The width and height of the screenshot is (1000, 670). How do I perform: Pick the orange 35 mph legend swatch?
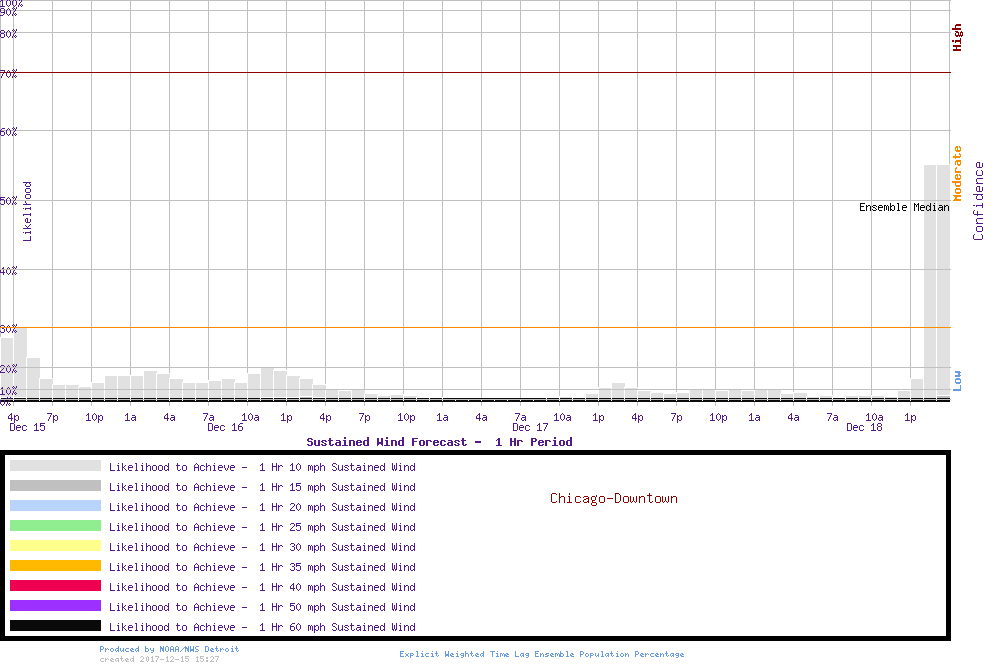click(x=55, y=566)
